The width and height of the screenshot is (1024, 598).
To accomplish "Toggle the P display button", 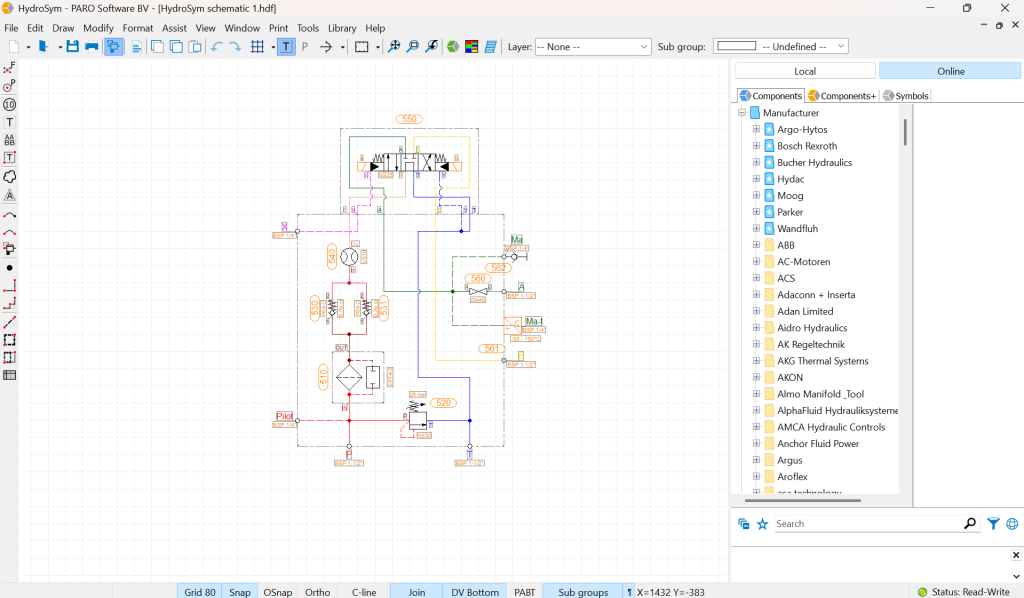I will coord(304,46).
